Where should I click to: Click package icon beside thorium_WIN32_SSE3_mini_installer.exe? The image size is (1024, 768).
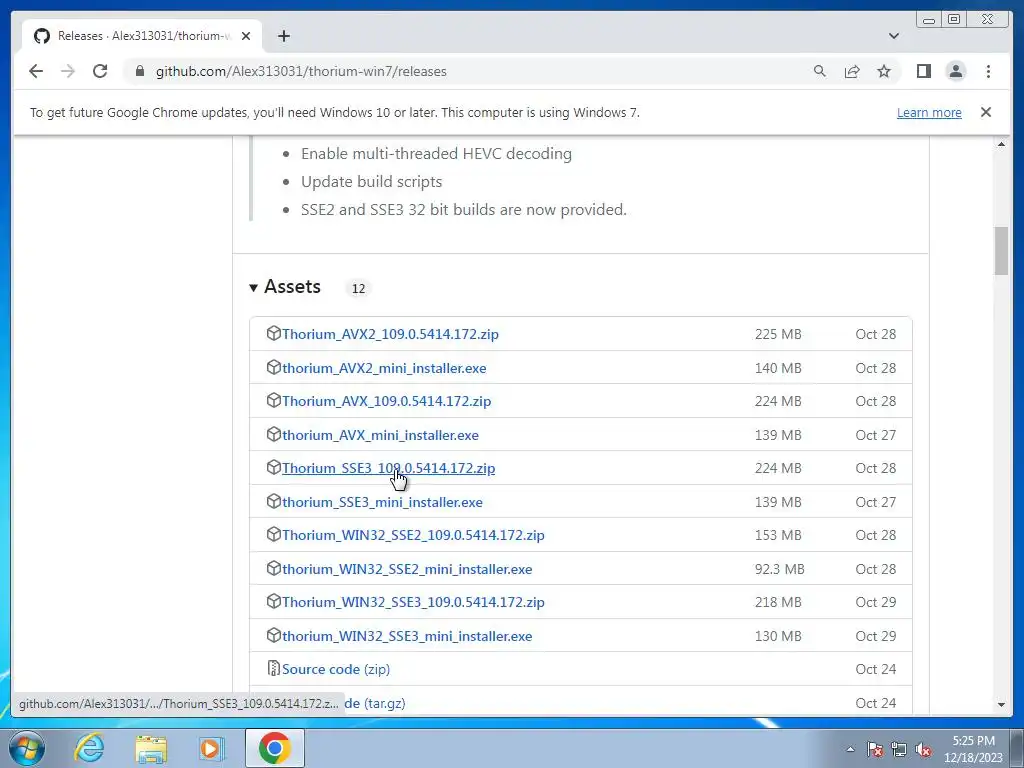(274, 635)
